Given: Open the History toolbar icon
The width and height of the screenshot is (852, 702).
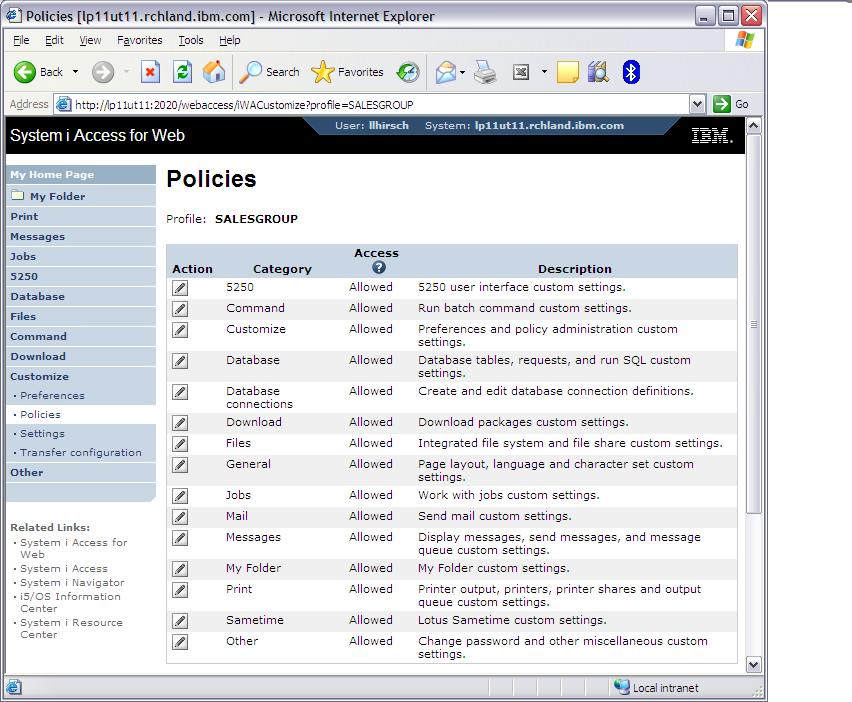Looking at the screenshot, I should tap(408, 72).
